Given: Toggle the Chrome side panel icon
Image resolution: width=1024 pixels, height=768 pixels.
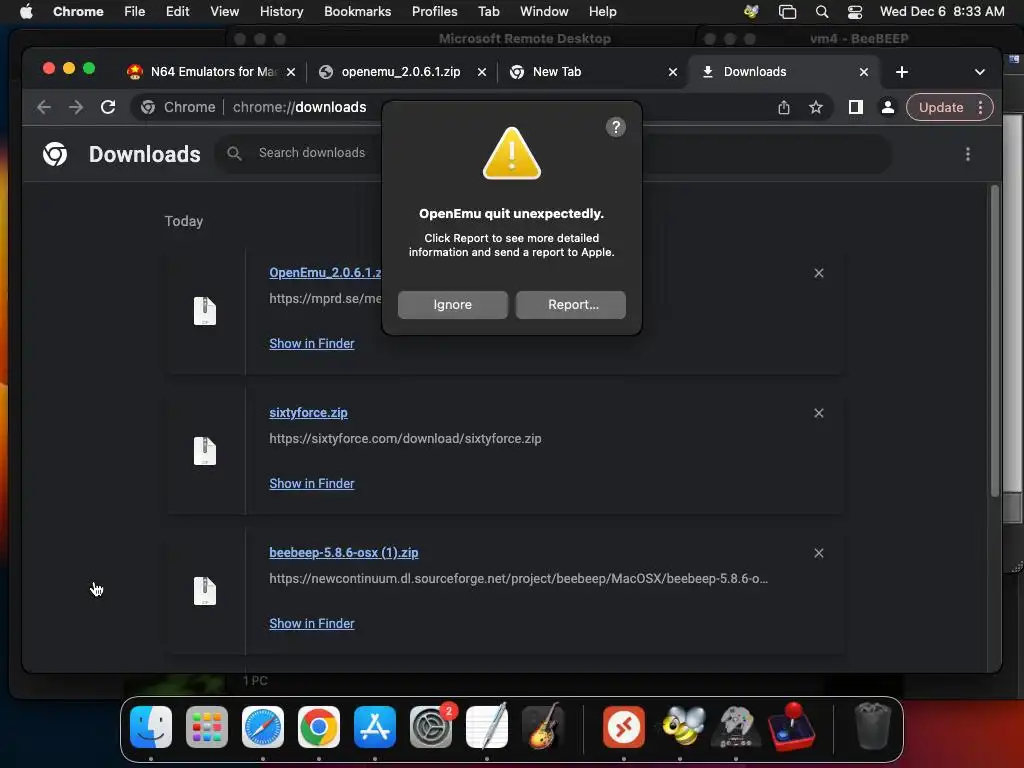Looking at the screenshot, I should pyautogui.click(x=856, y=107).
